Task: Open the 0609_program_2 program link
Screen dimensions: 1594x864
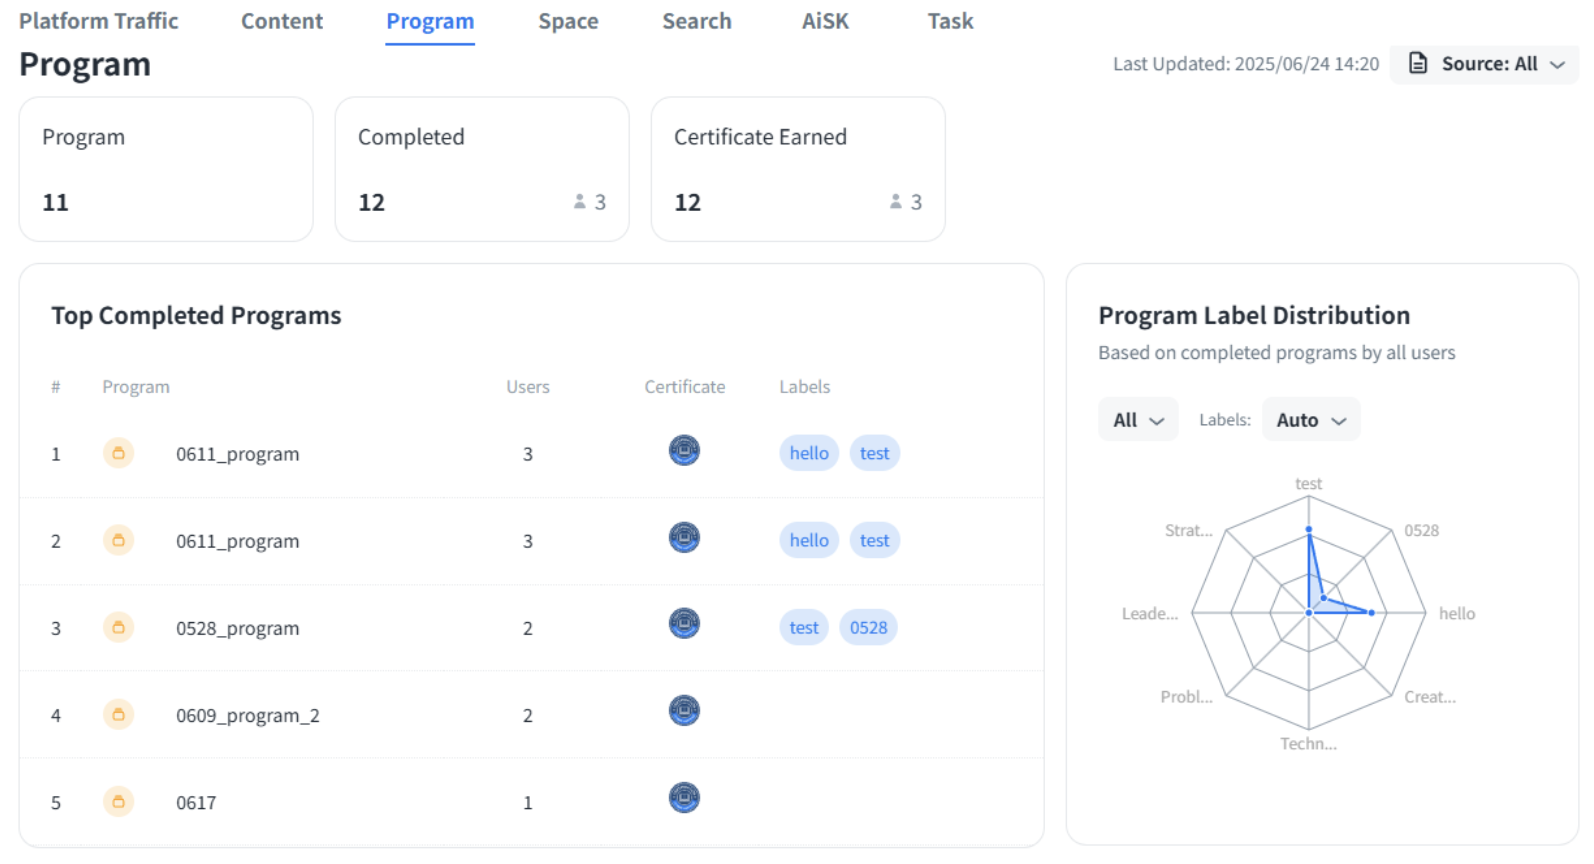Action: click(x=248, y=716)
